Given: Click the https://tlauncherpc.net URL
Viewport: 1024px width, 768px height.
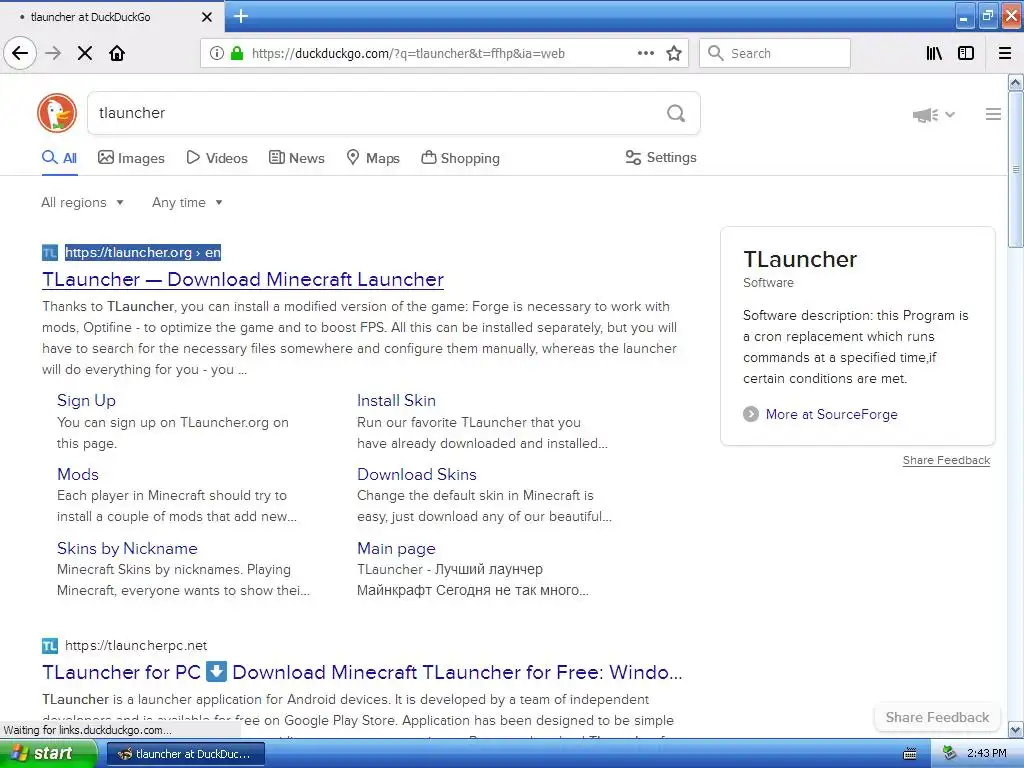Looking at the screenshot, I should [x=136, y=646].
